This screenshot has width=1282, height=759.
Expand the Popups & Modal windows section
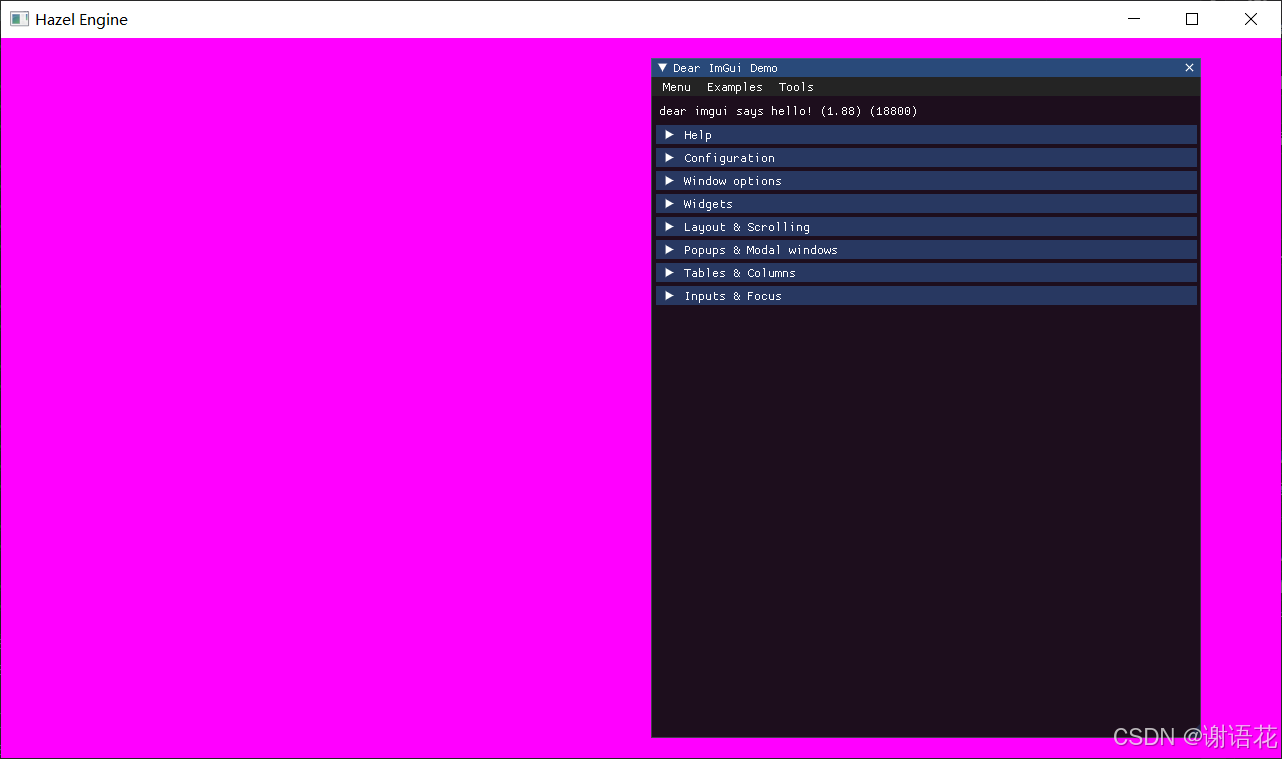coord(926,250)
